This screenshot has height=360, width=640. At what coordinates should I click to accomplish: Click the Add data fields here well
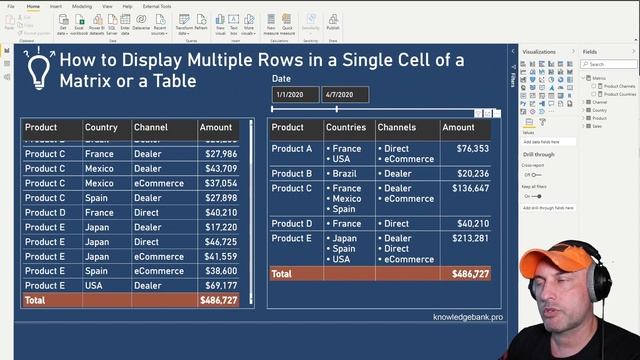point(549,142)
